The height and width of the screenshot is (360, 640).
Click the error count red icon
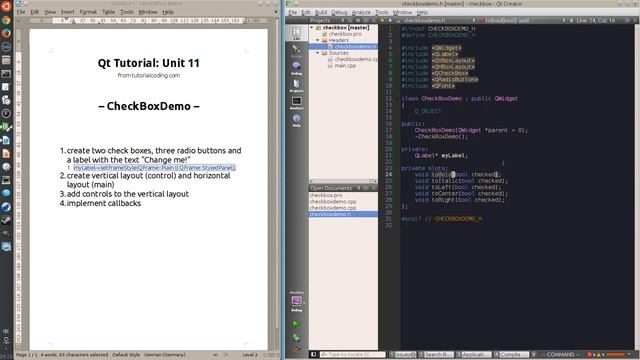coord(589,354)
